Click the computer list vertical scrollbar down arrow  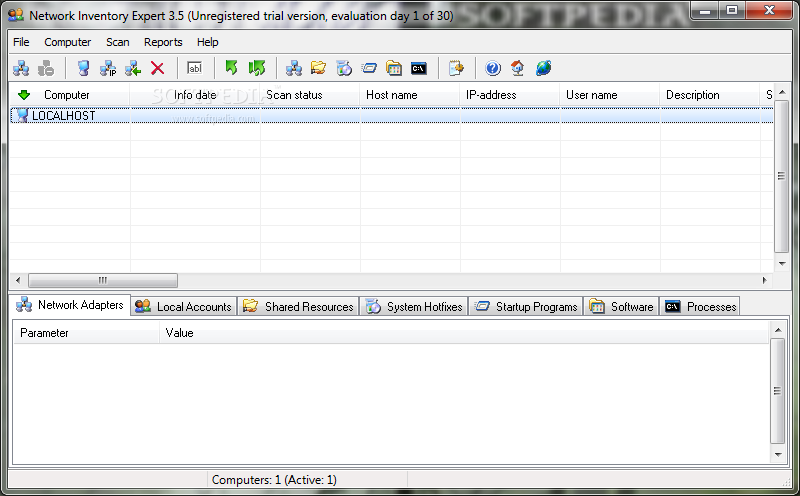pyautogui.click(x=782, y=264)
